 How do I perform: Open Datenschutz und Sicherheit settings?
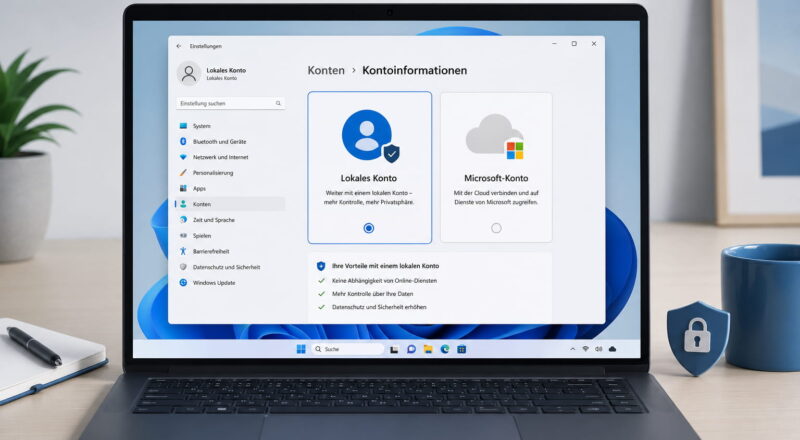[230, 267]
